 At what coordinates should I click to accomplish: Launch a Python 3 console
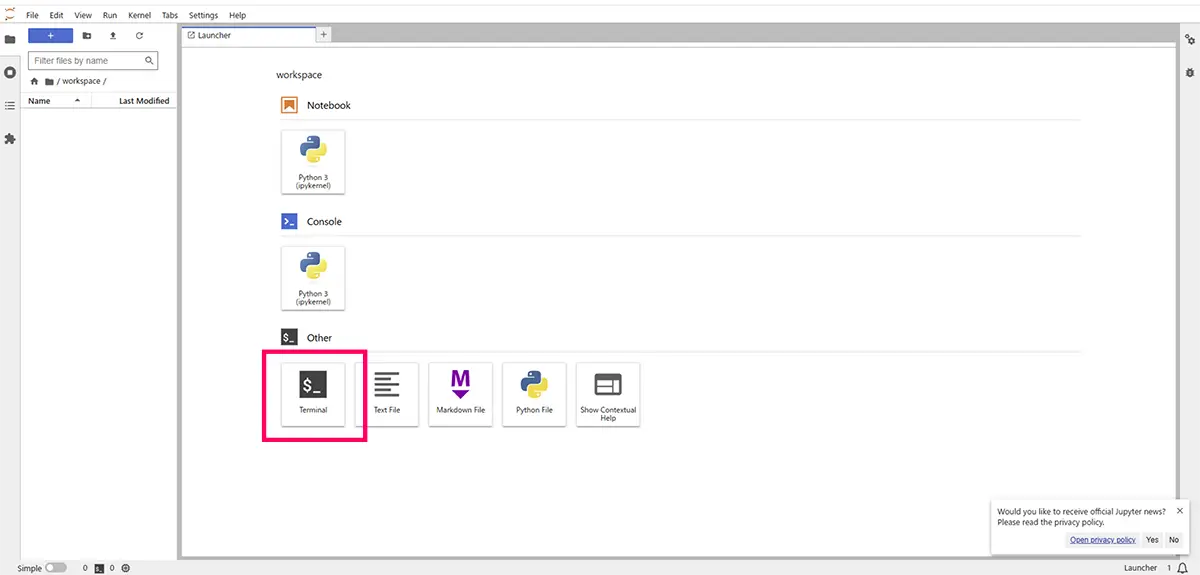point(313,277)
